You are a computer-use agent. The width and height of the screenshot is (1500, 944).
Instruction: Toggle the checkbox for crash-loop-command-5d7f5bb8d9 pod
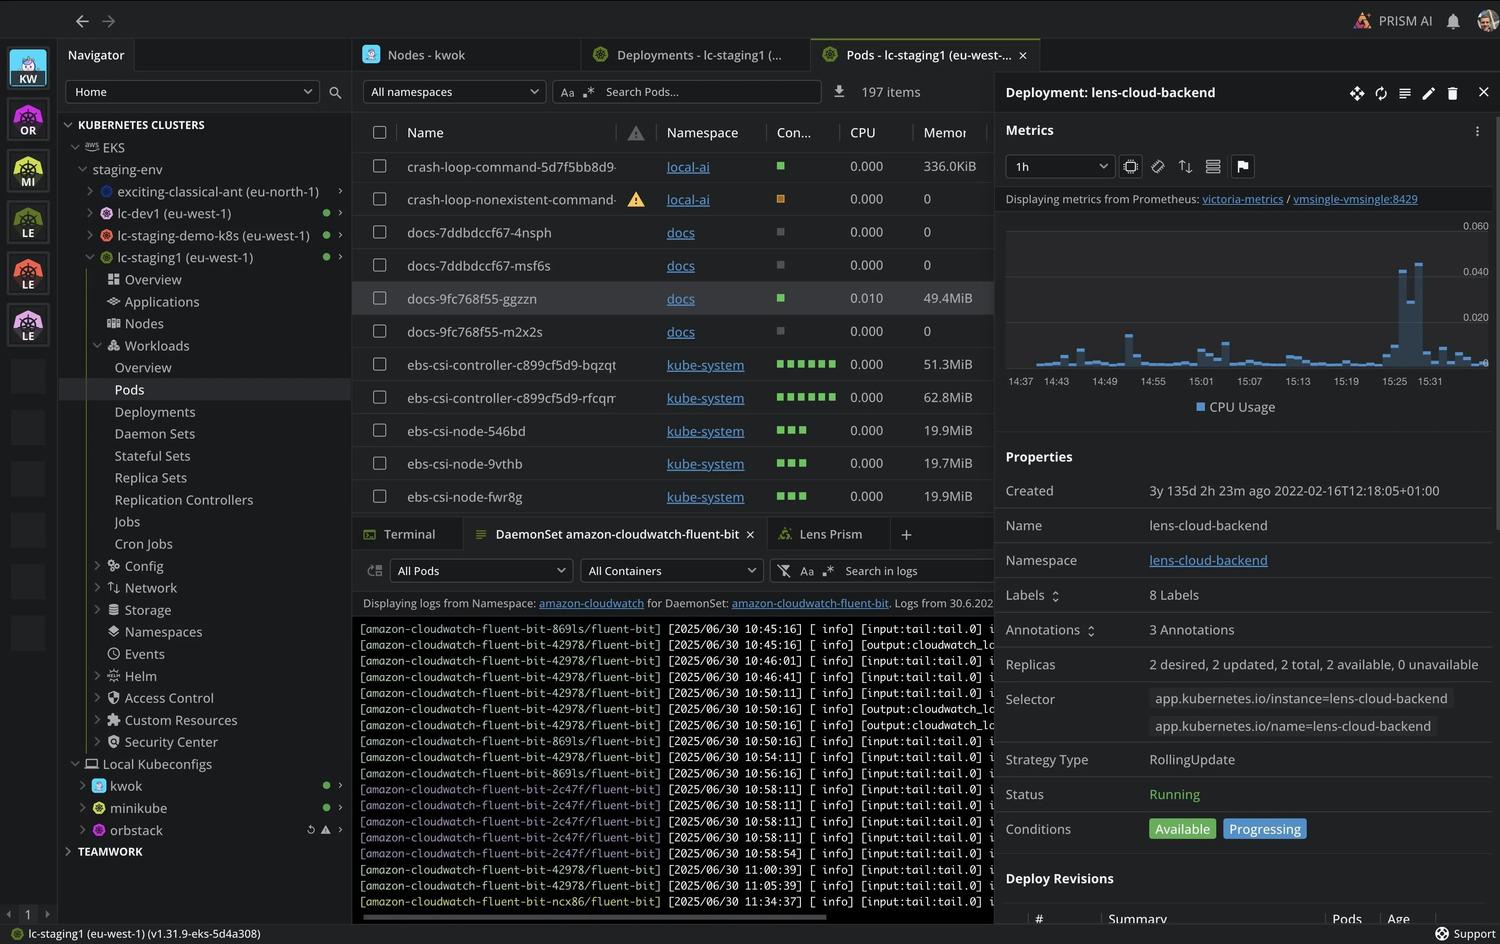(x=380, y=166)
